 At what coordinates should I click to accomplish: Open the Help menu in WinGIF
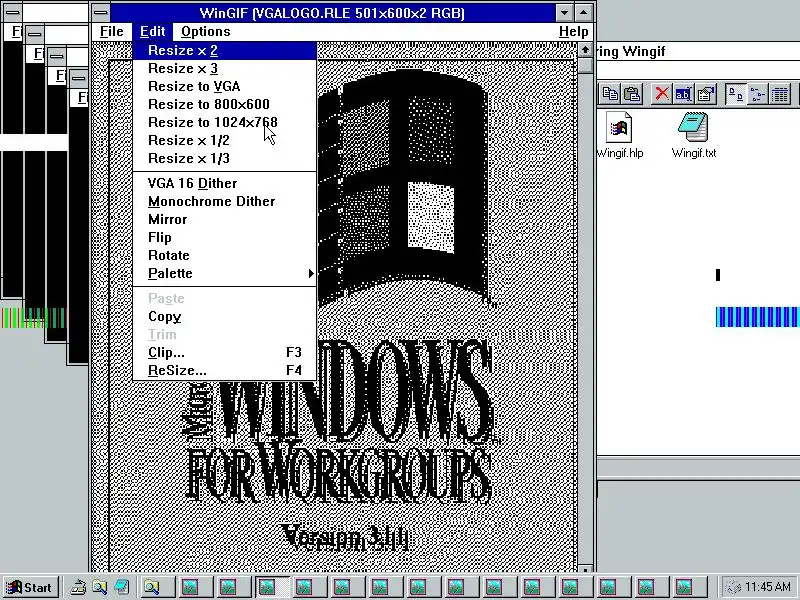[573, 32]
